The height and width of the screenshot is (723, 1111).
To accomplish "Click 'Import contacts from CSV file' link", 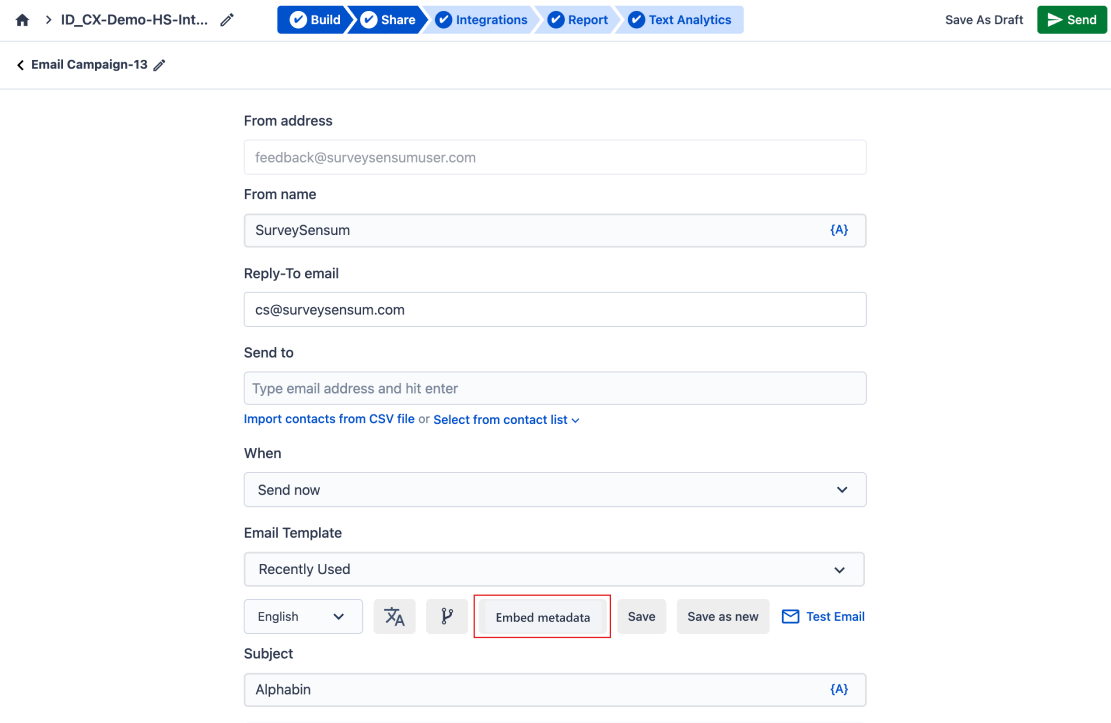I will click(329, 419).
